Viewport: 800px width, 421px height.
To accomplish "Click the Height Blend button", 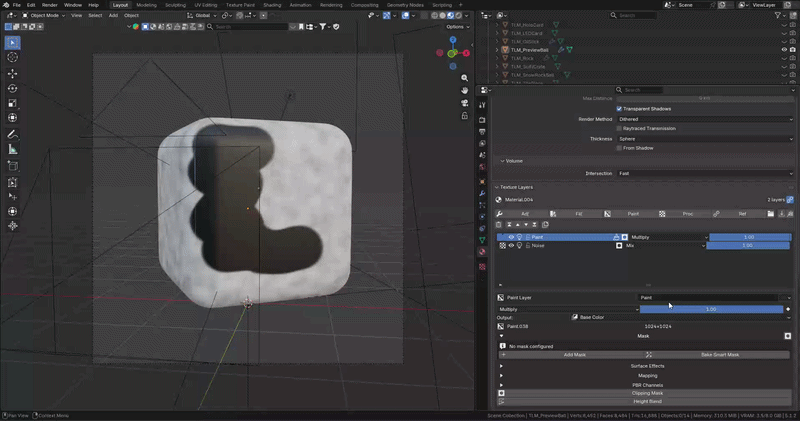I will click(645, 402).
